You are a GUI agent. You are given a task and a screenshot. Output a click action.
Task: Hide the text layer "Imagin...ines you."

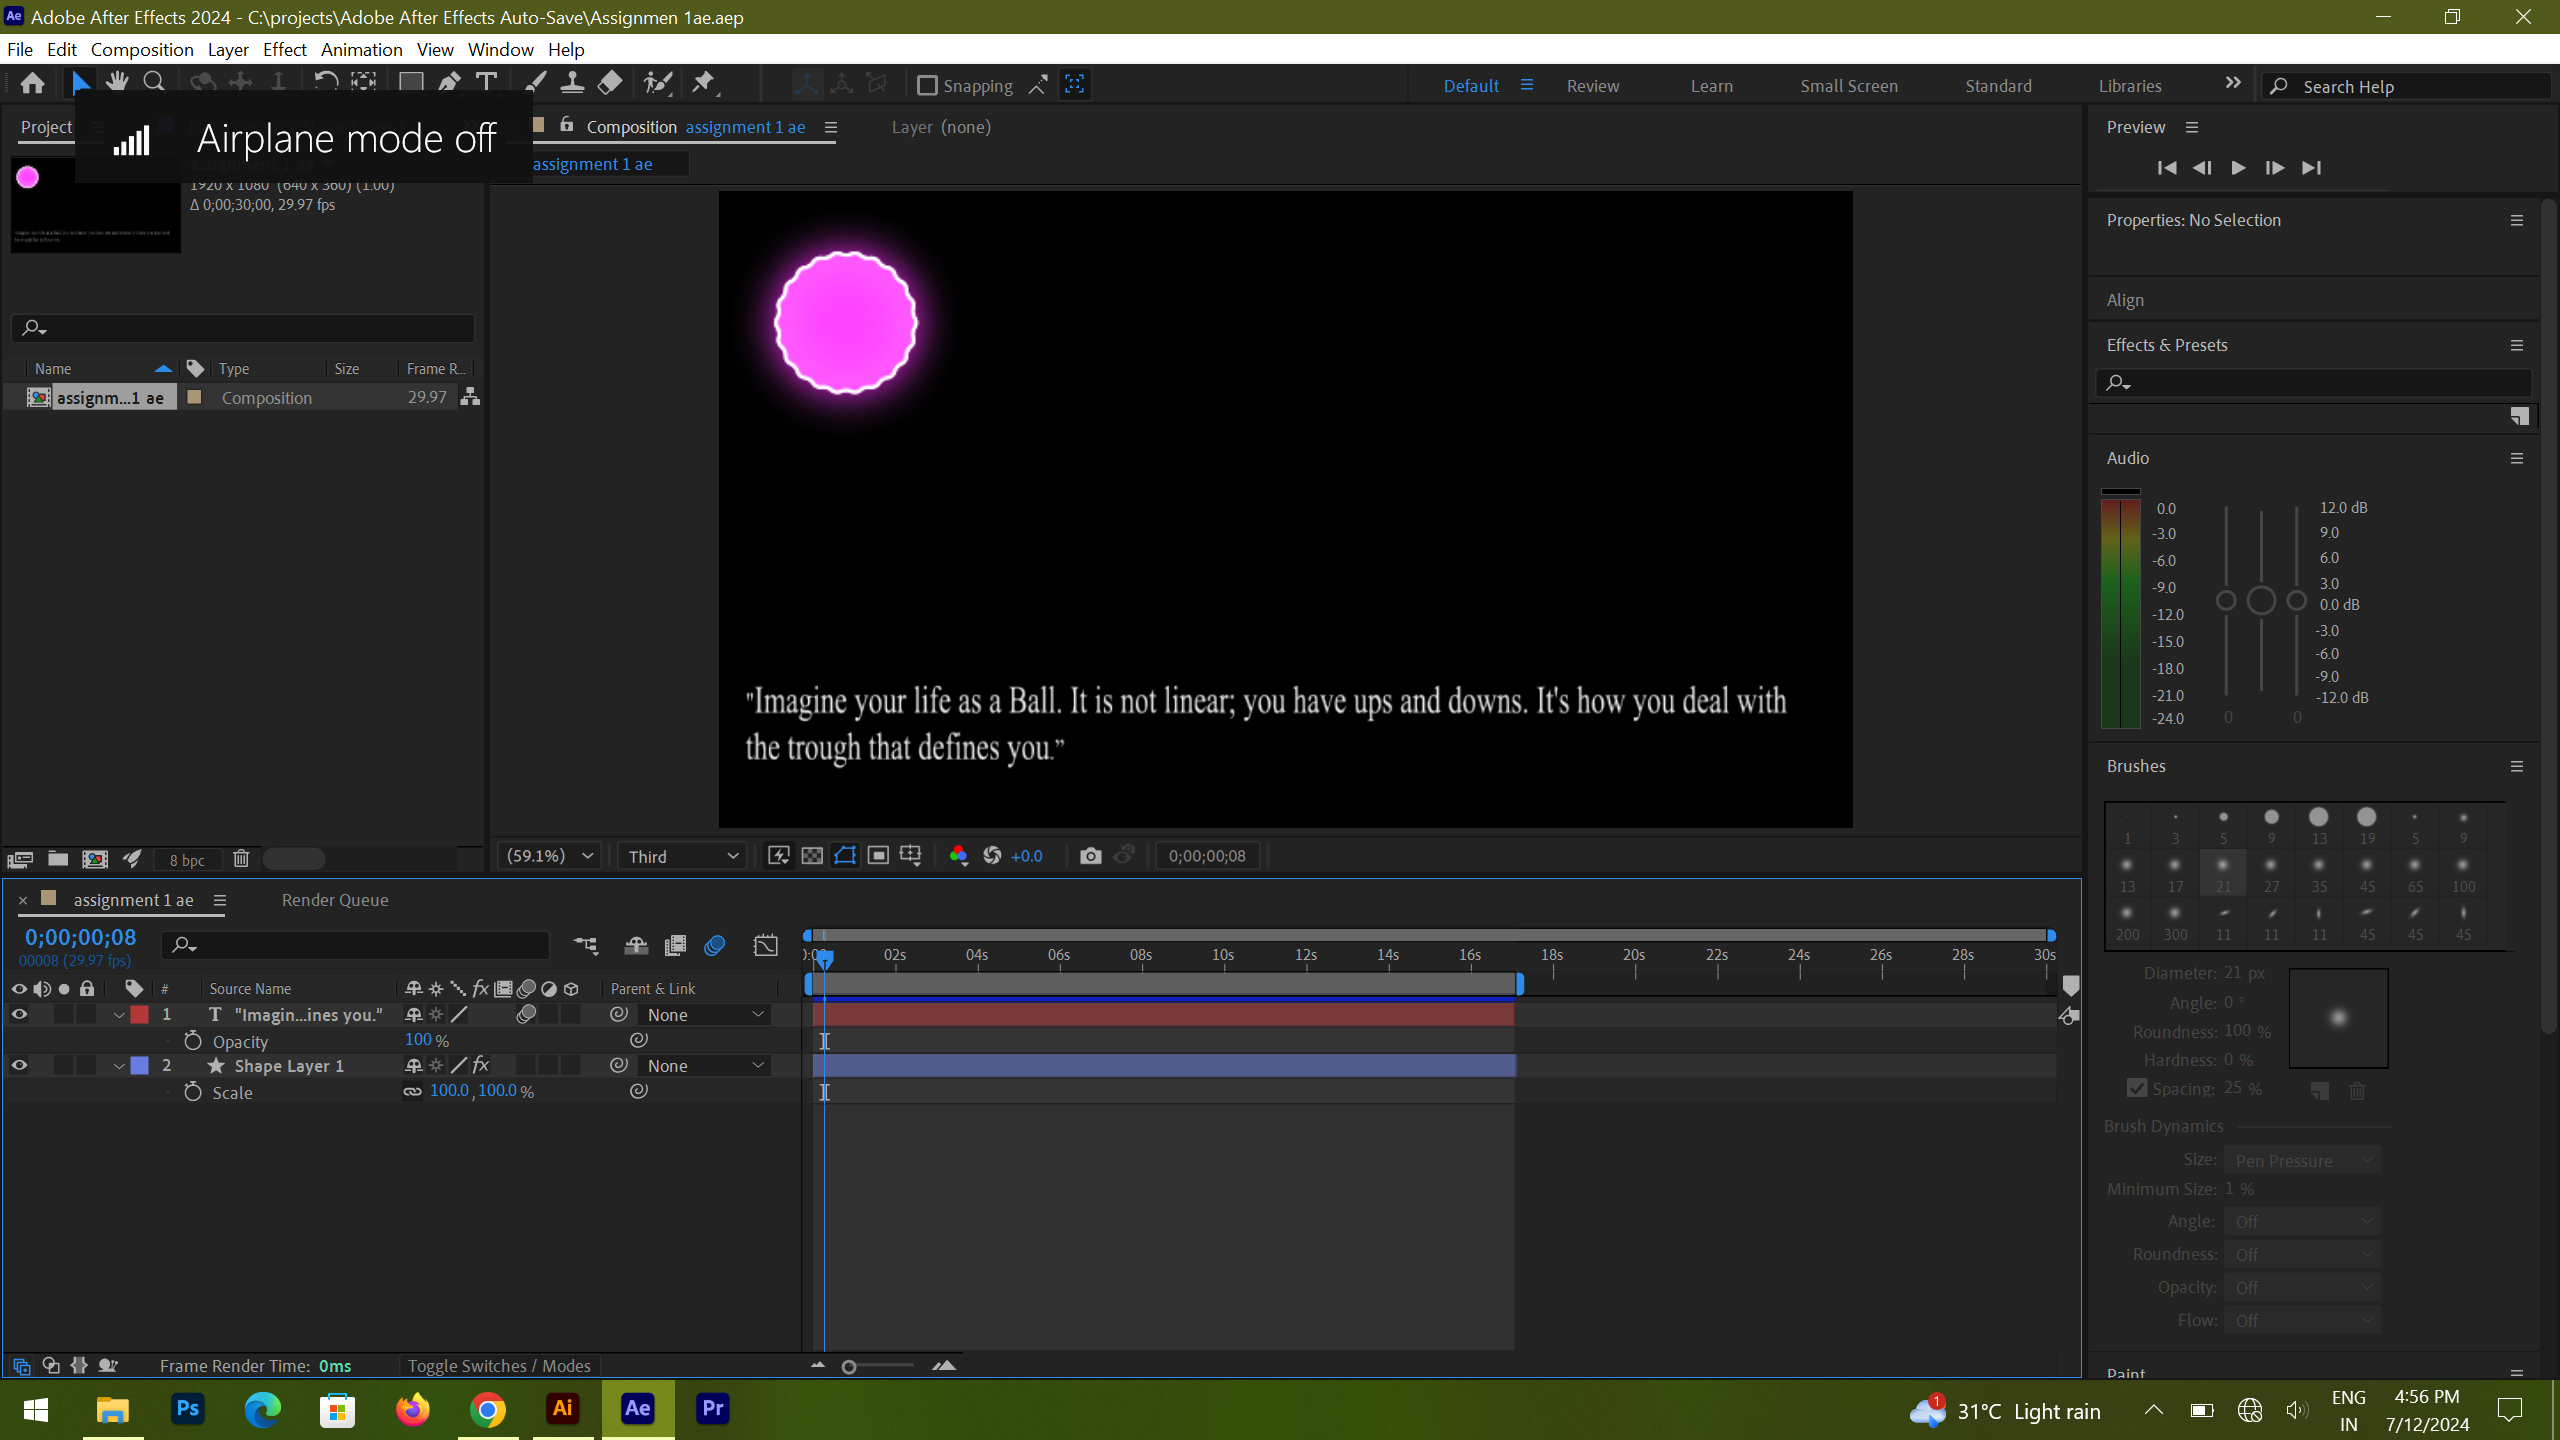[x=19, y=1015]
